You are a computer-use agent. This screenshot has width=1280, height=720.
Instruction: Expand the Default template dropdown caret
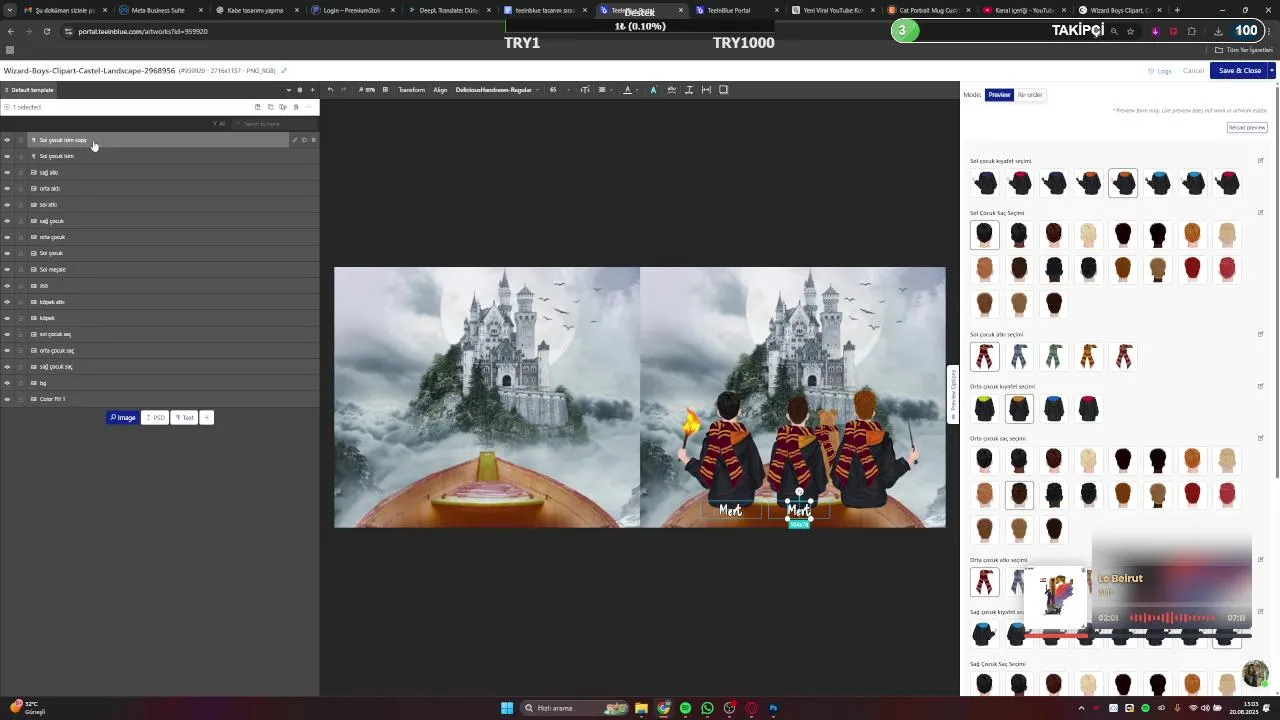(289, 90)
